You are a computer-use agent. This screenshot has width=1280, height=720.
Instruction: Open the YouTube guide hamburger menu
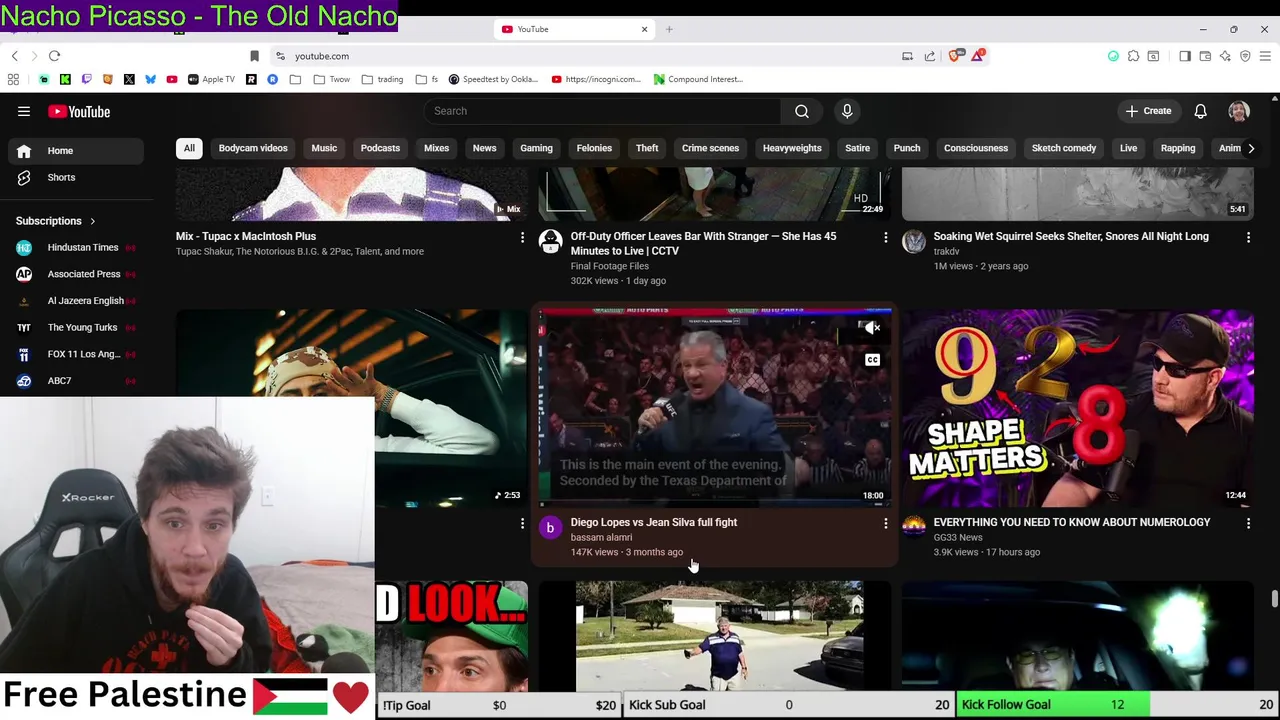pyautogui.click(x=24, y=112)
